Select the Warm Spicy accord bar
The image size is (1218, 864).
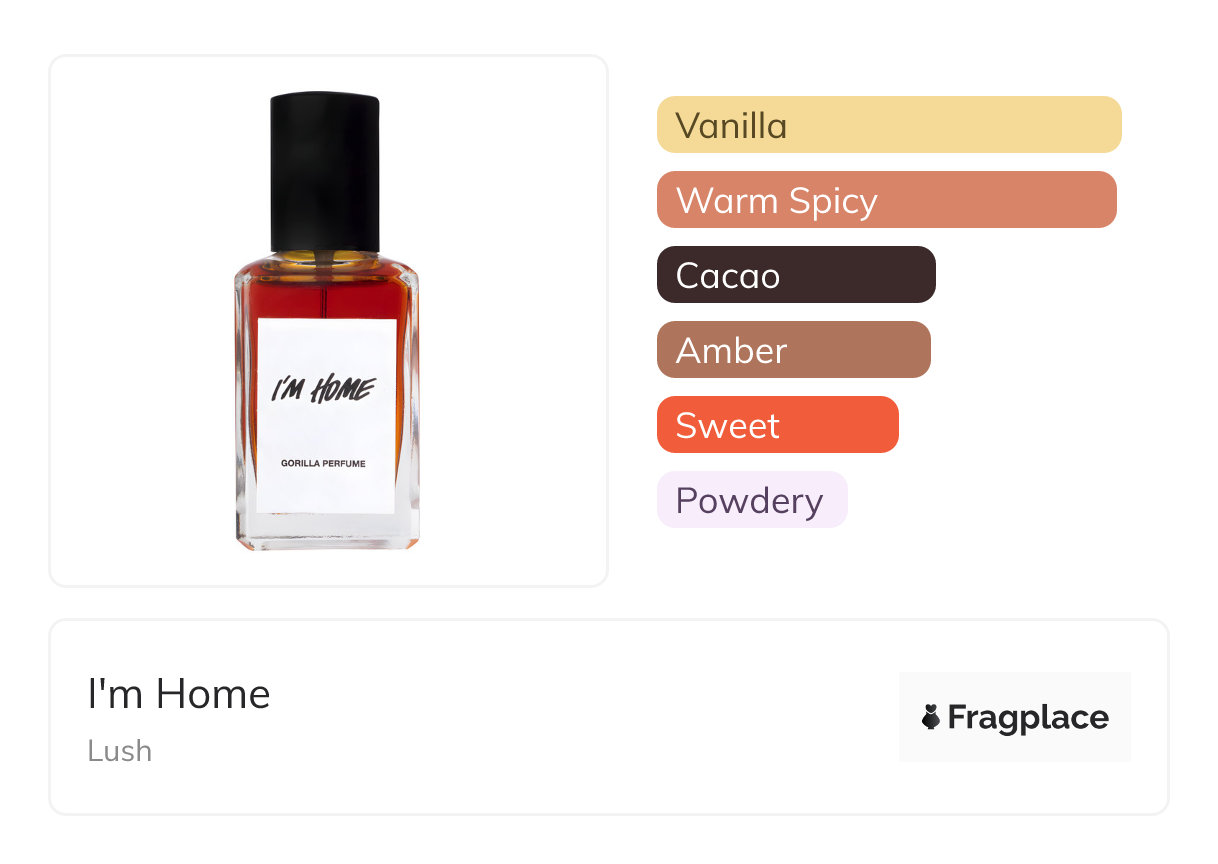[886, 200]
